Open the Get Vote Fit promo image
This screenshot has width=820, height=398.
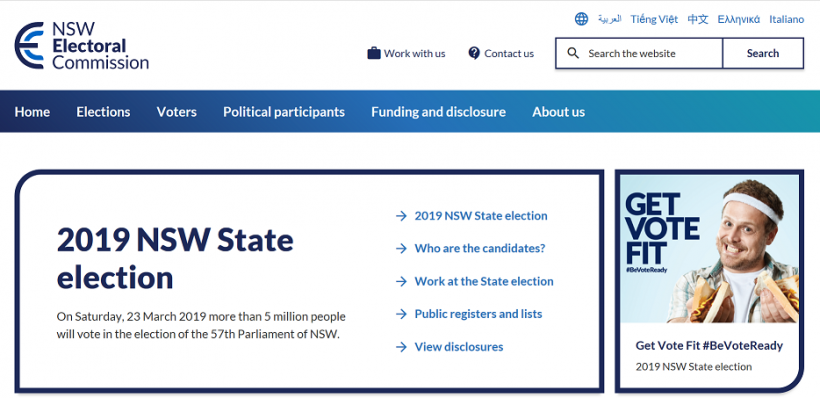pos(709,249)
